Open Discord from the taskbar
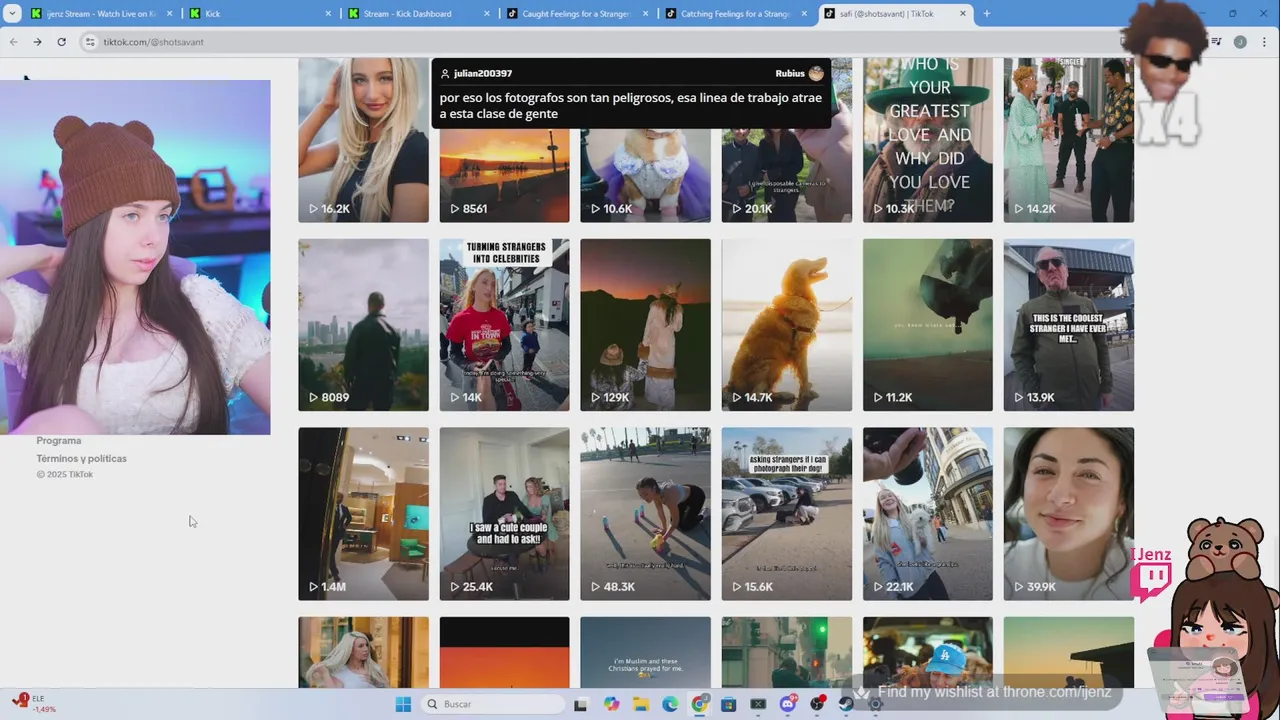The height and width of the screenshot is (720, 1280). point(788,704)
